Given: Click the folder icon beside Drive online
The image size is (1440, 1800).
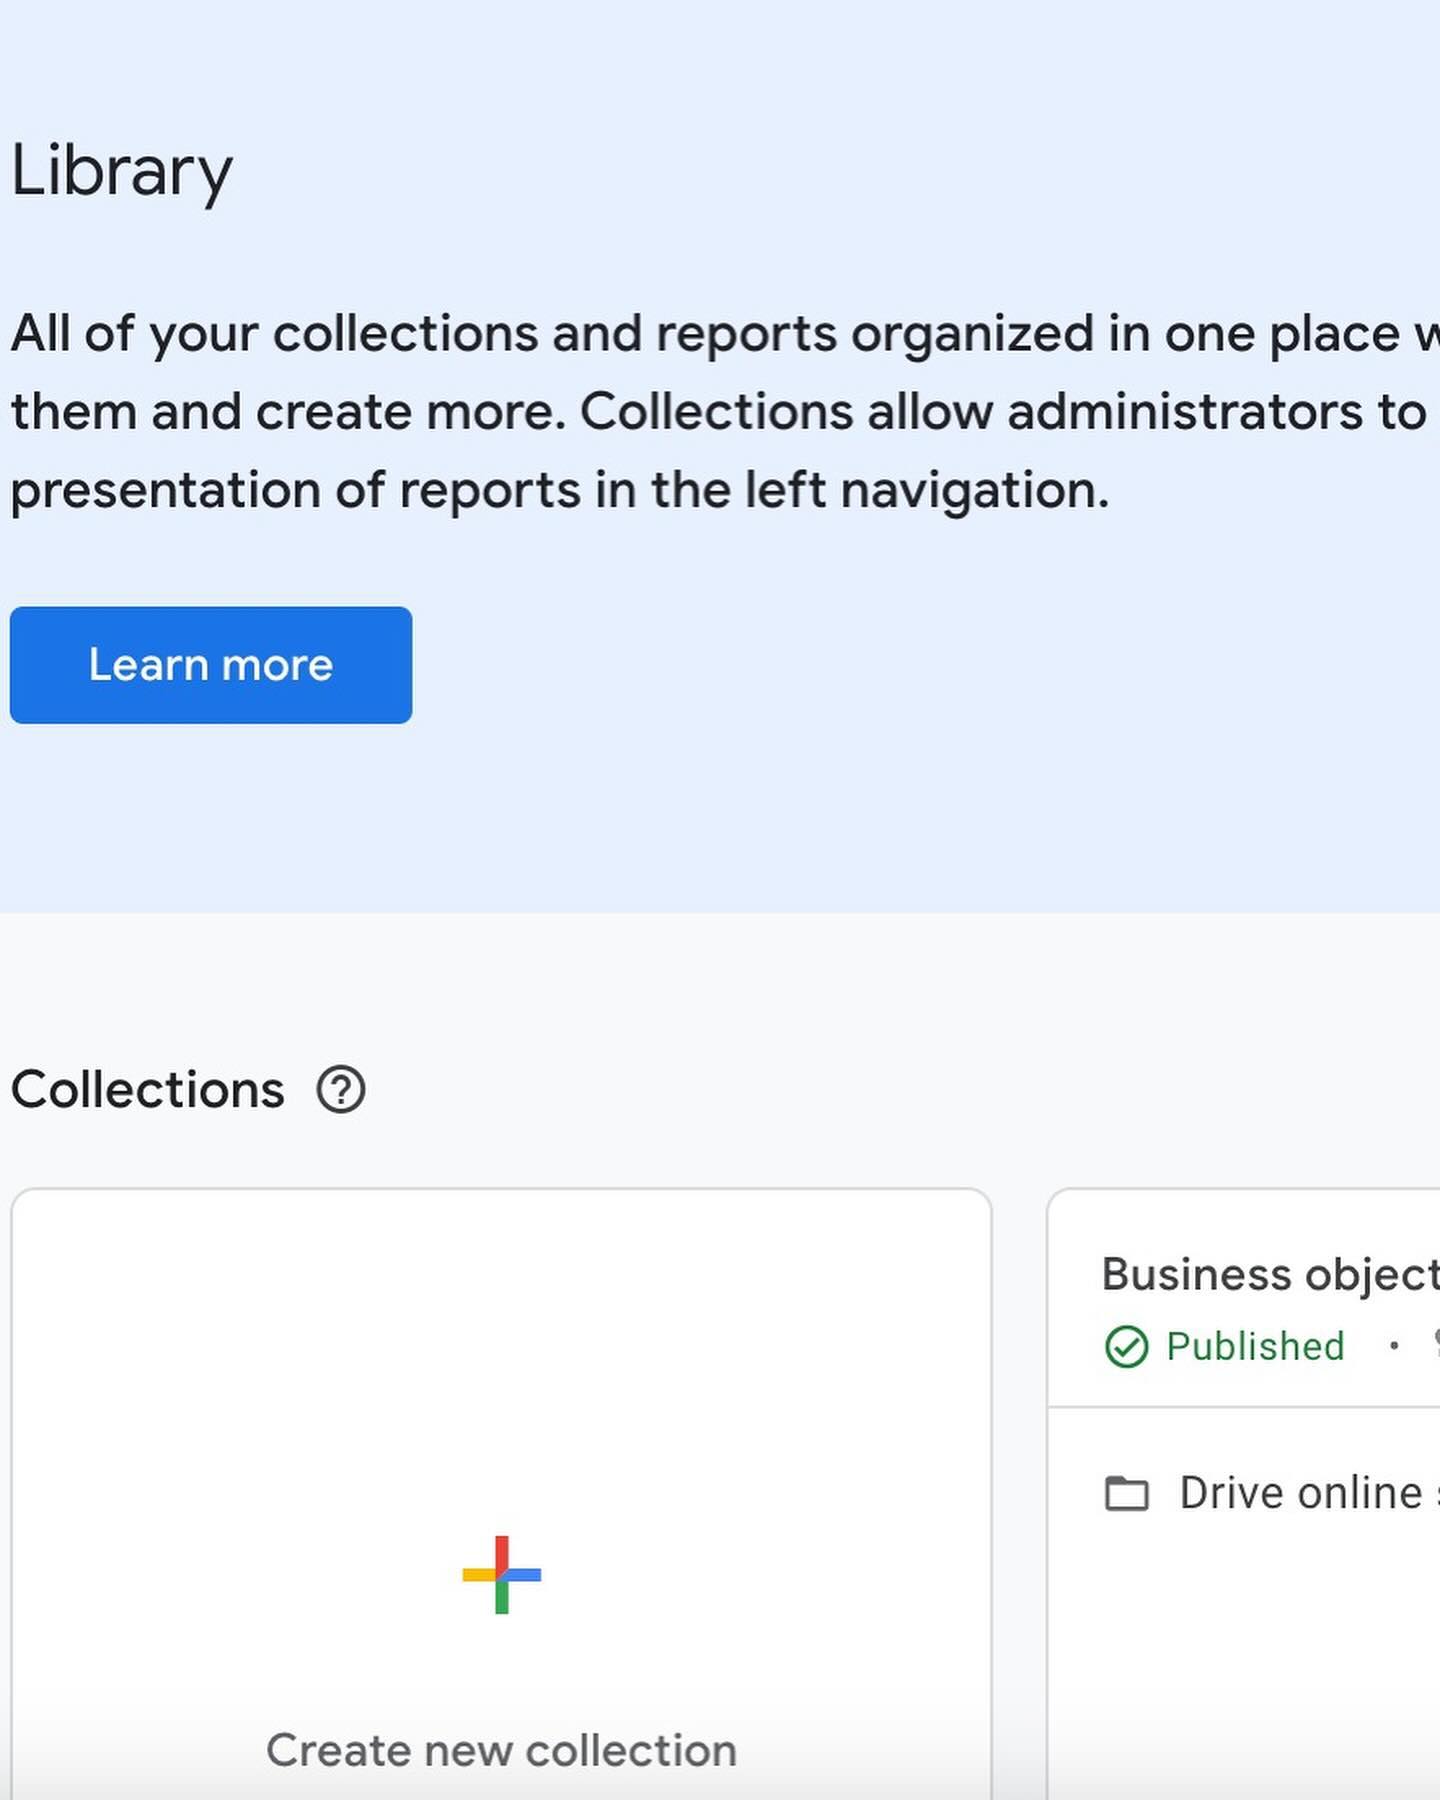Looking at the screenshot, I should [1127, 1494].
